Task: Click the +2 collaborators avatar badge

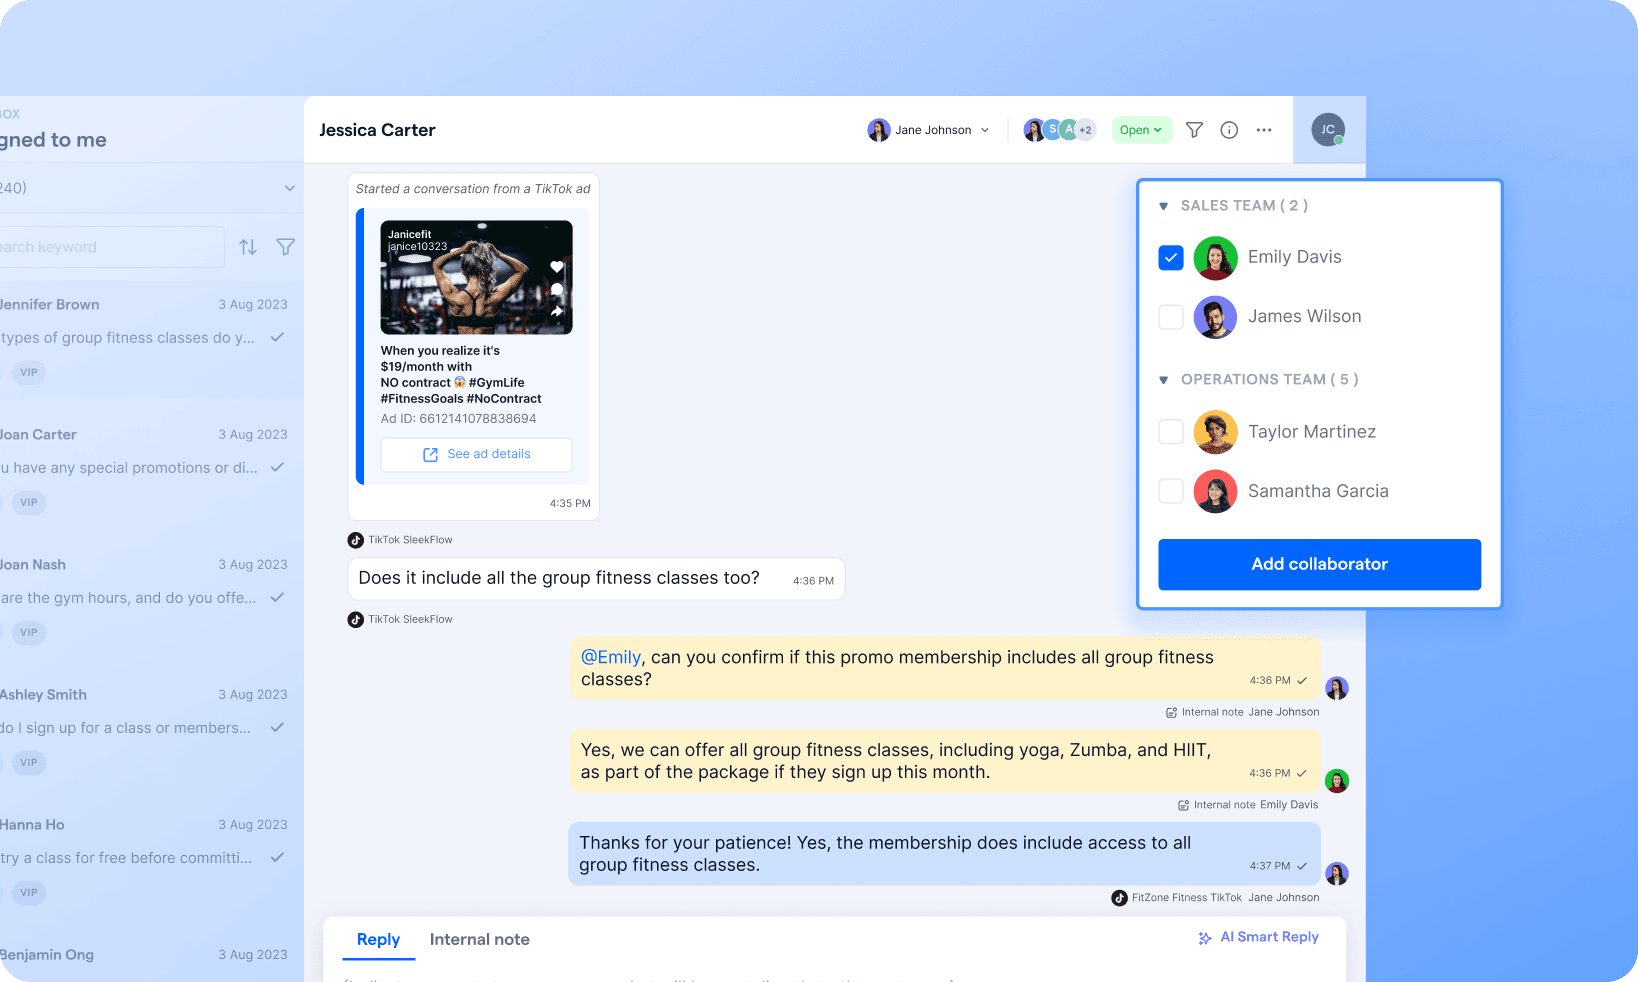Action: (x=1086, y=129)
